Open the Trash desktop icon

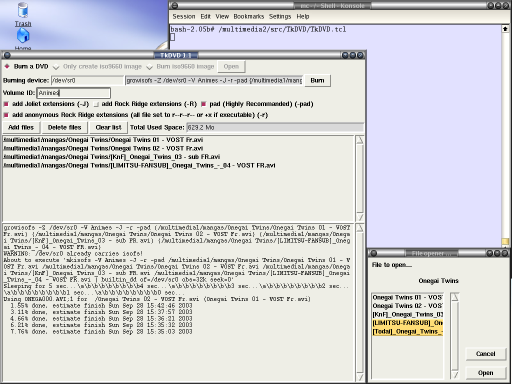point(23,14)
